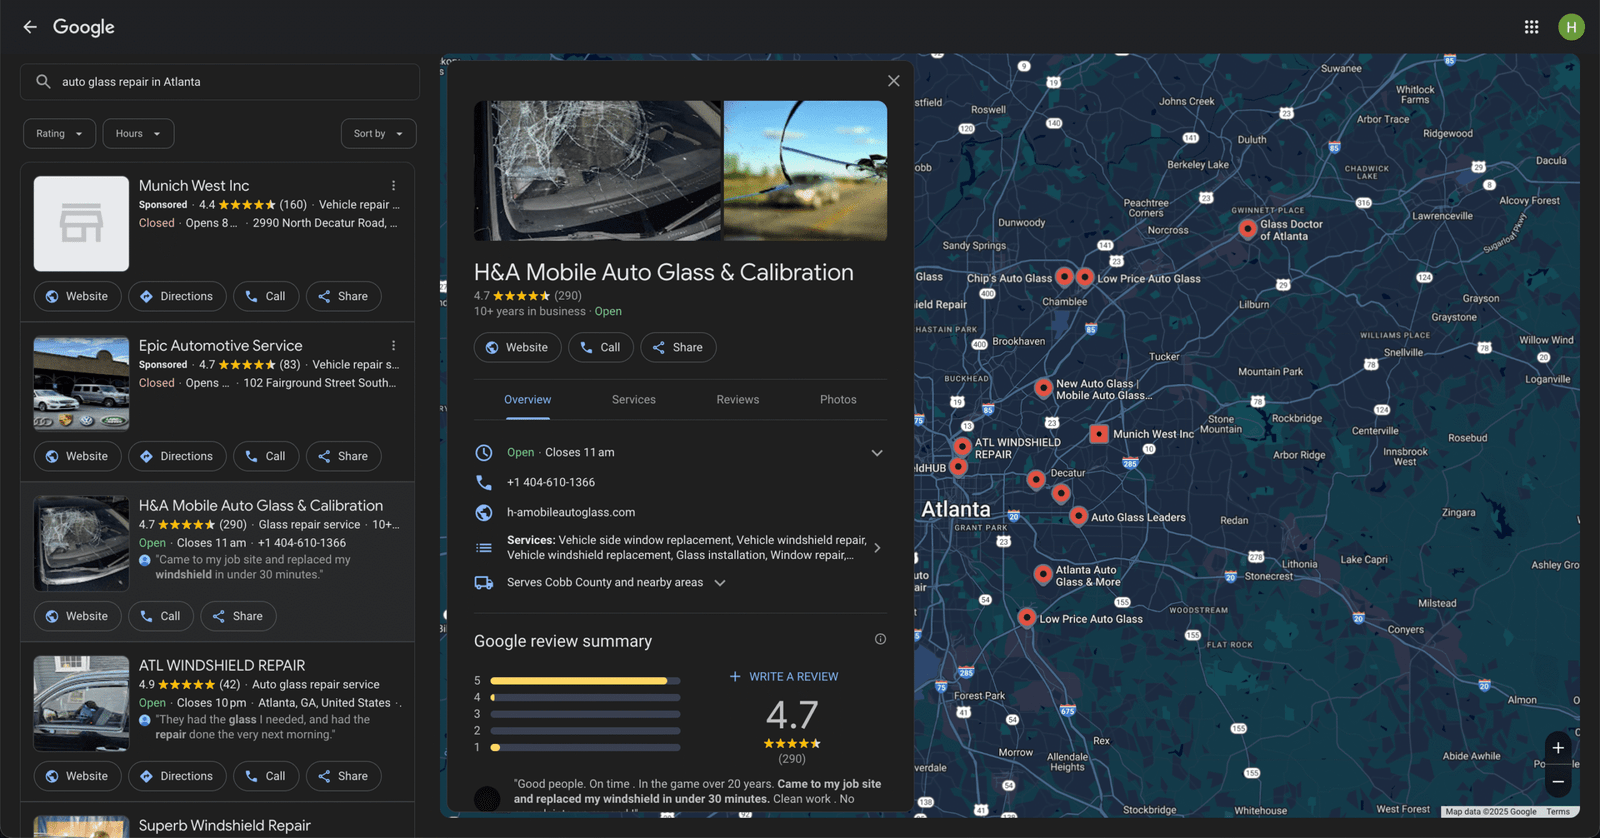Image resolution: width=1600 pixels, height=838 pixels.
Task: Click Share in H&A details panel
Action: [678, 348]
